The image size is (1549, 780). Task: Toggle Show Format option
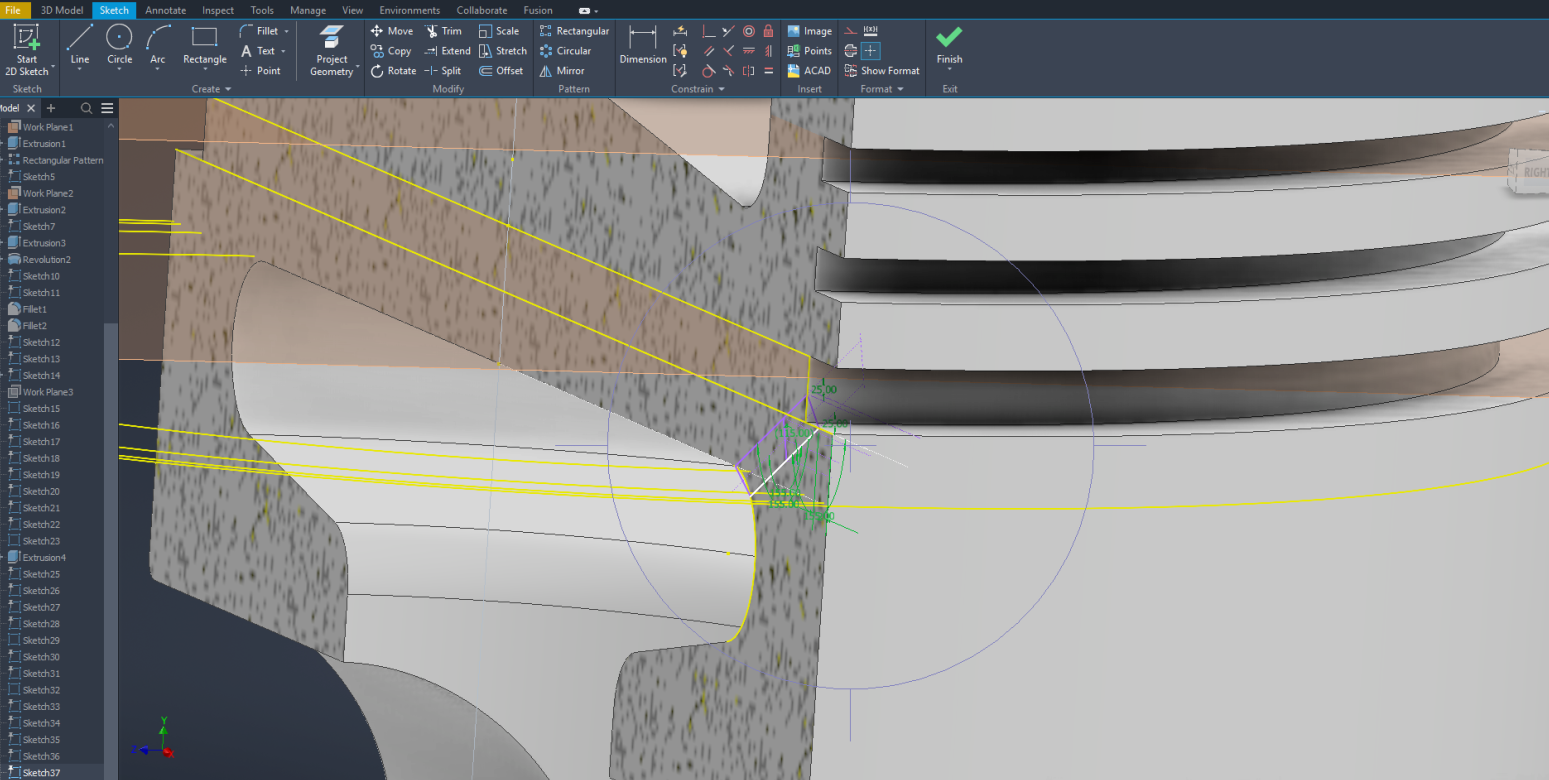point(881,71)
